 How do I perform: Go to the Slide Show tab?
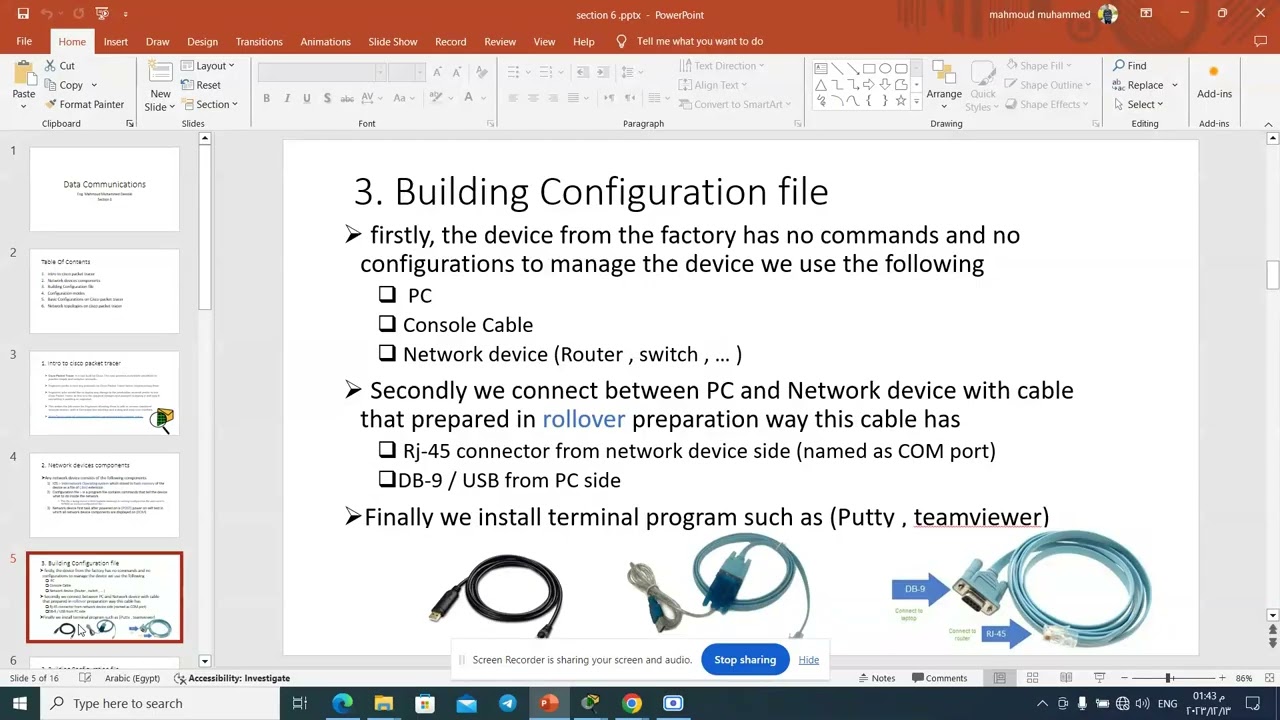click(x=392, y=41)
